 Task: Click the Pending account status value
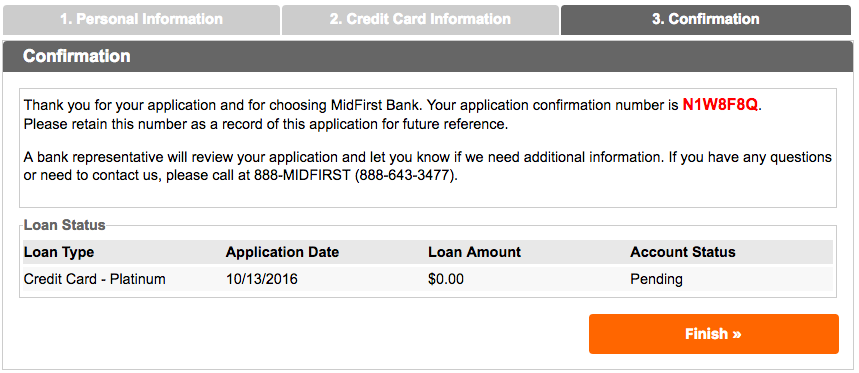tap(656, 279)
